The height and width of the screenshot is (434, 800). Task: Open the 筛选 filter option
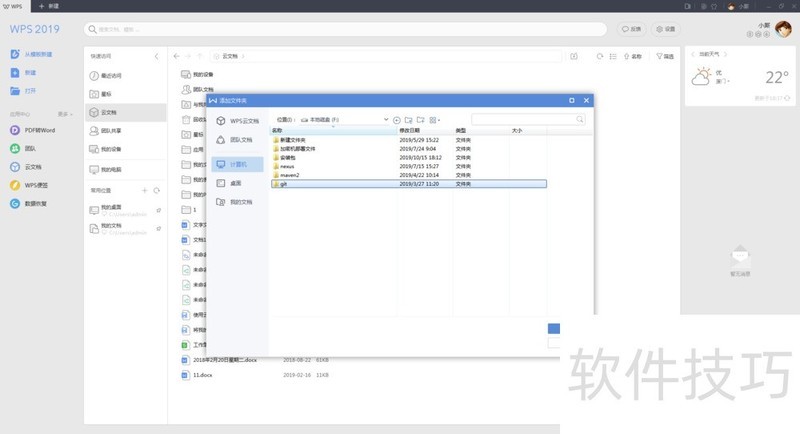[x=665, y=56]
